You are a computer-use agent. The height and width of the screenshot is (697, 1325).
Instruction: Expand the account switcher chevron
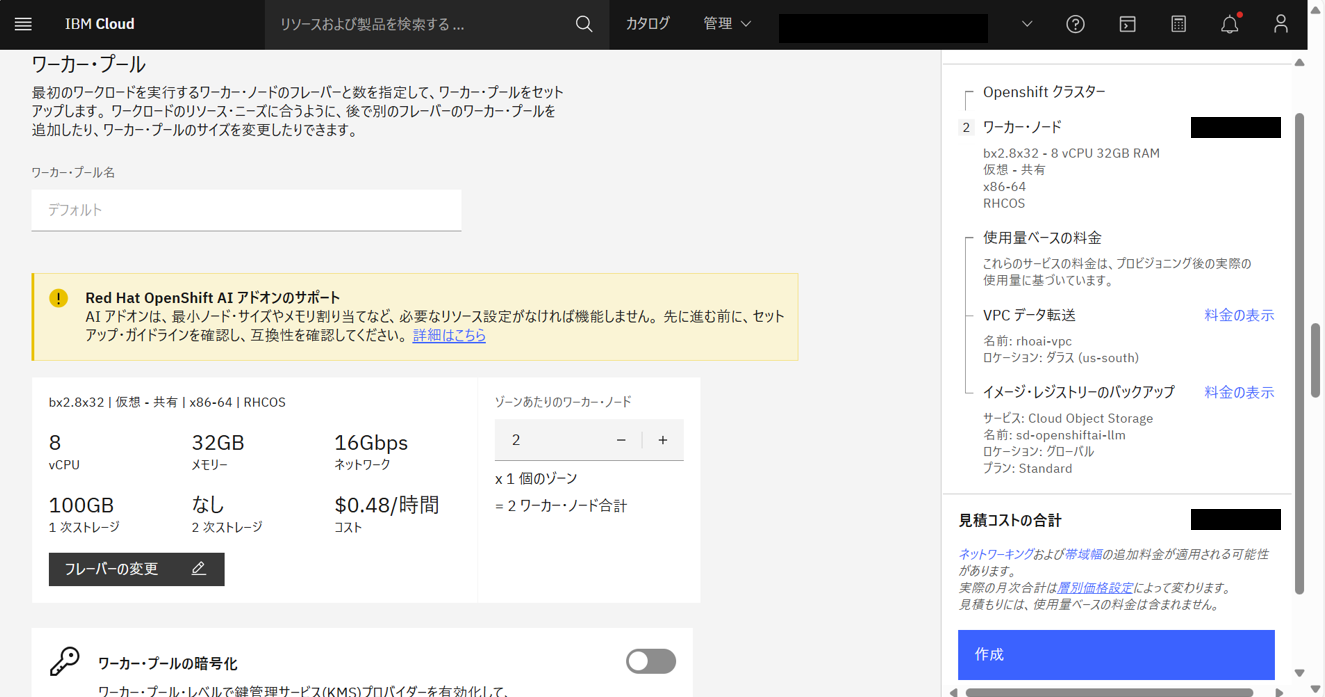(x=1027, y=24)
